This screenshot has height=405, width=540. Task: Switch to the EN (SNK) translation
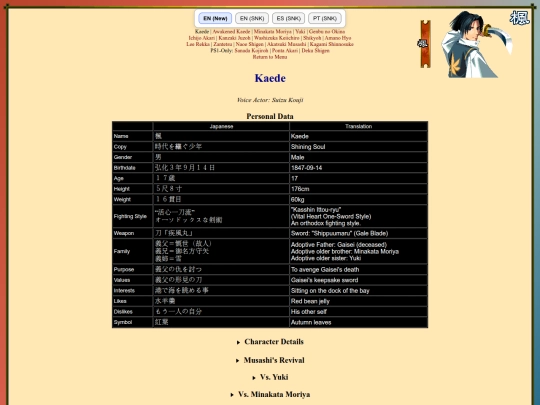point(252,18)
